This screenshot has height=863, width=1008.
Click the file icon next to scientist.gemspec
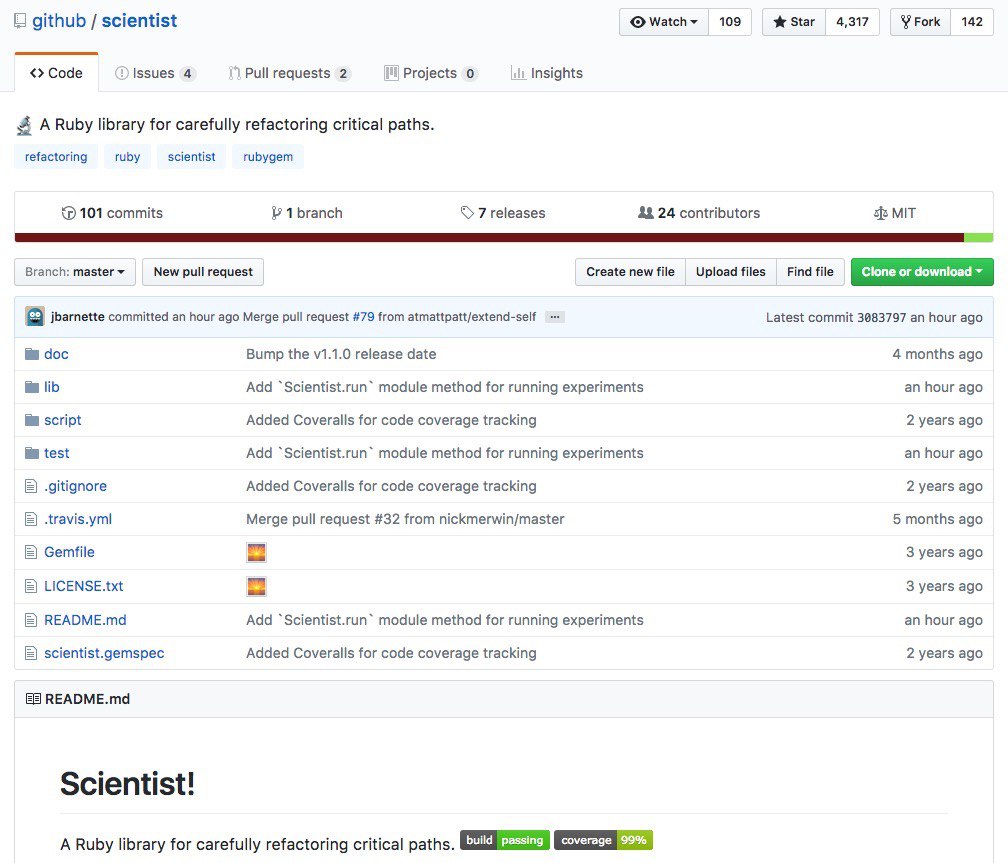[x=31, y=653]
